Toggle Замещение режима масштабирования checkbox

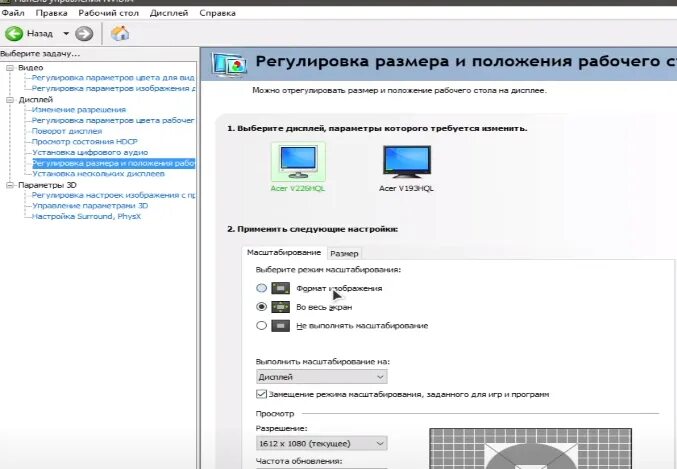tap(261, 394)
